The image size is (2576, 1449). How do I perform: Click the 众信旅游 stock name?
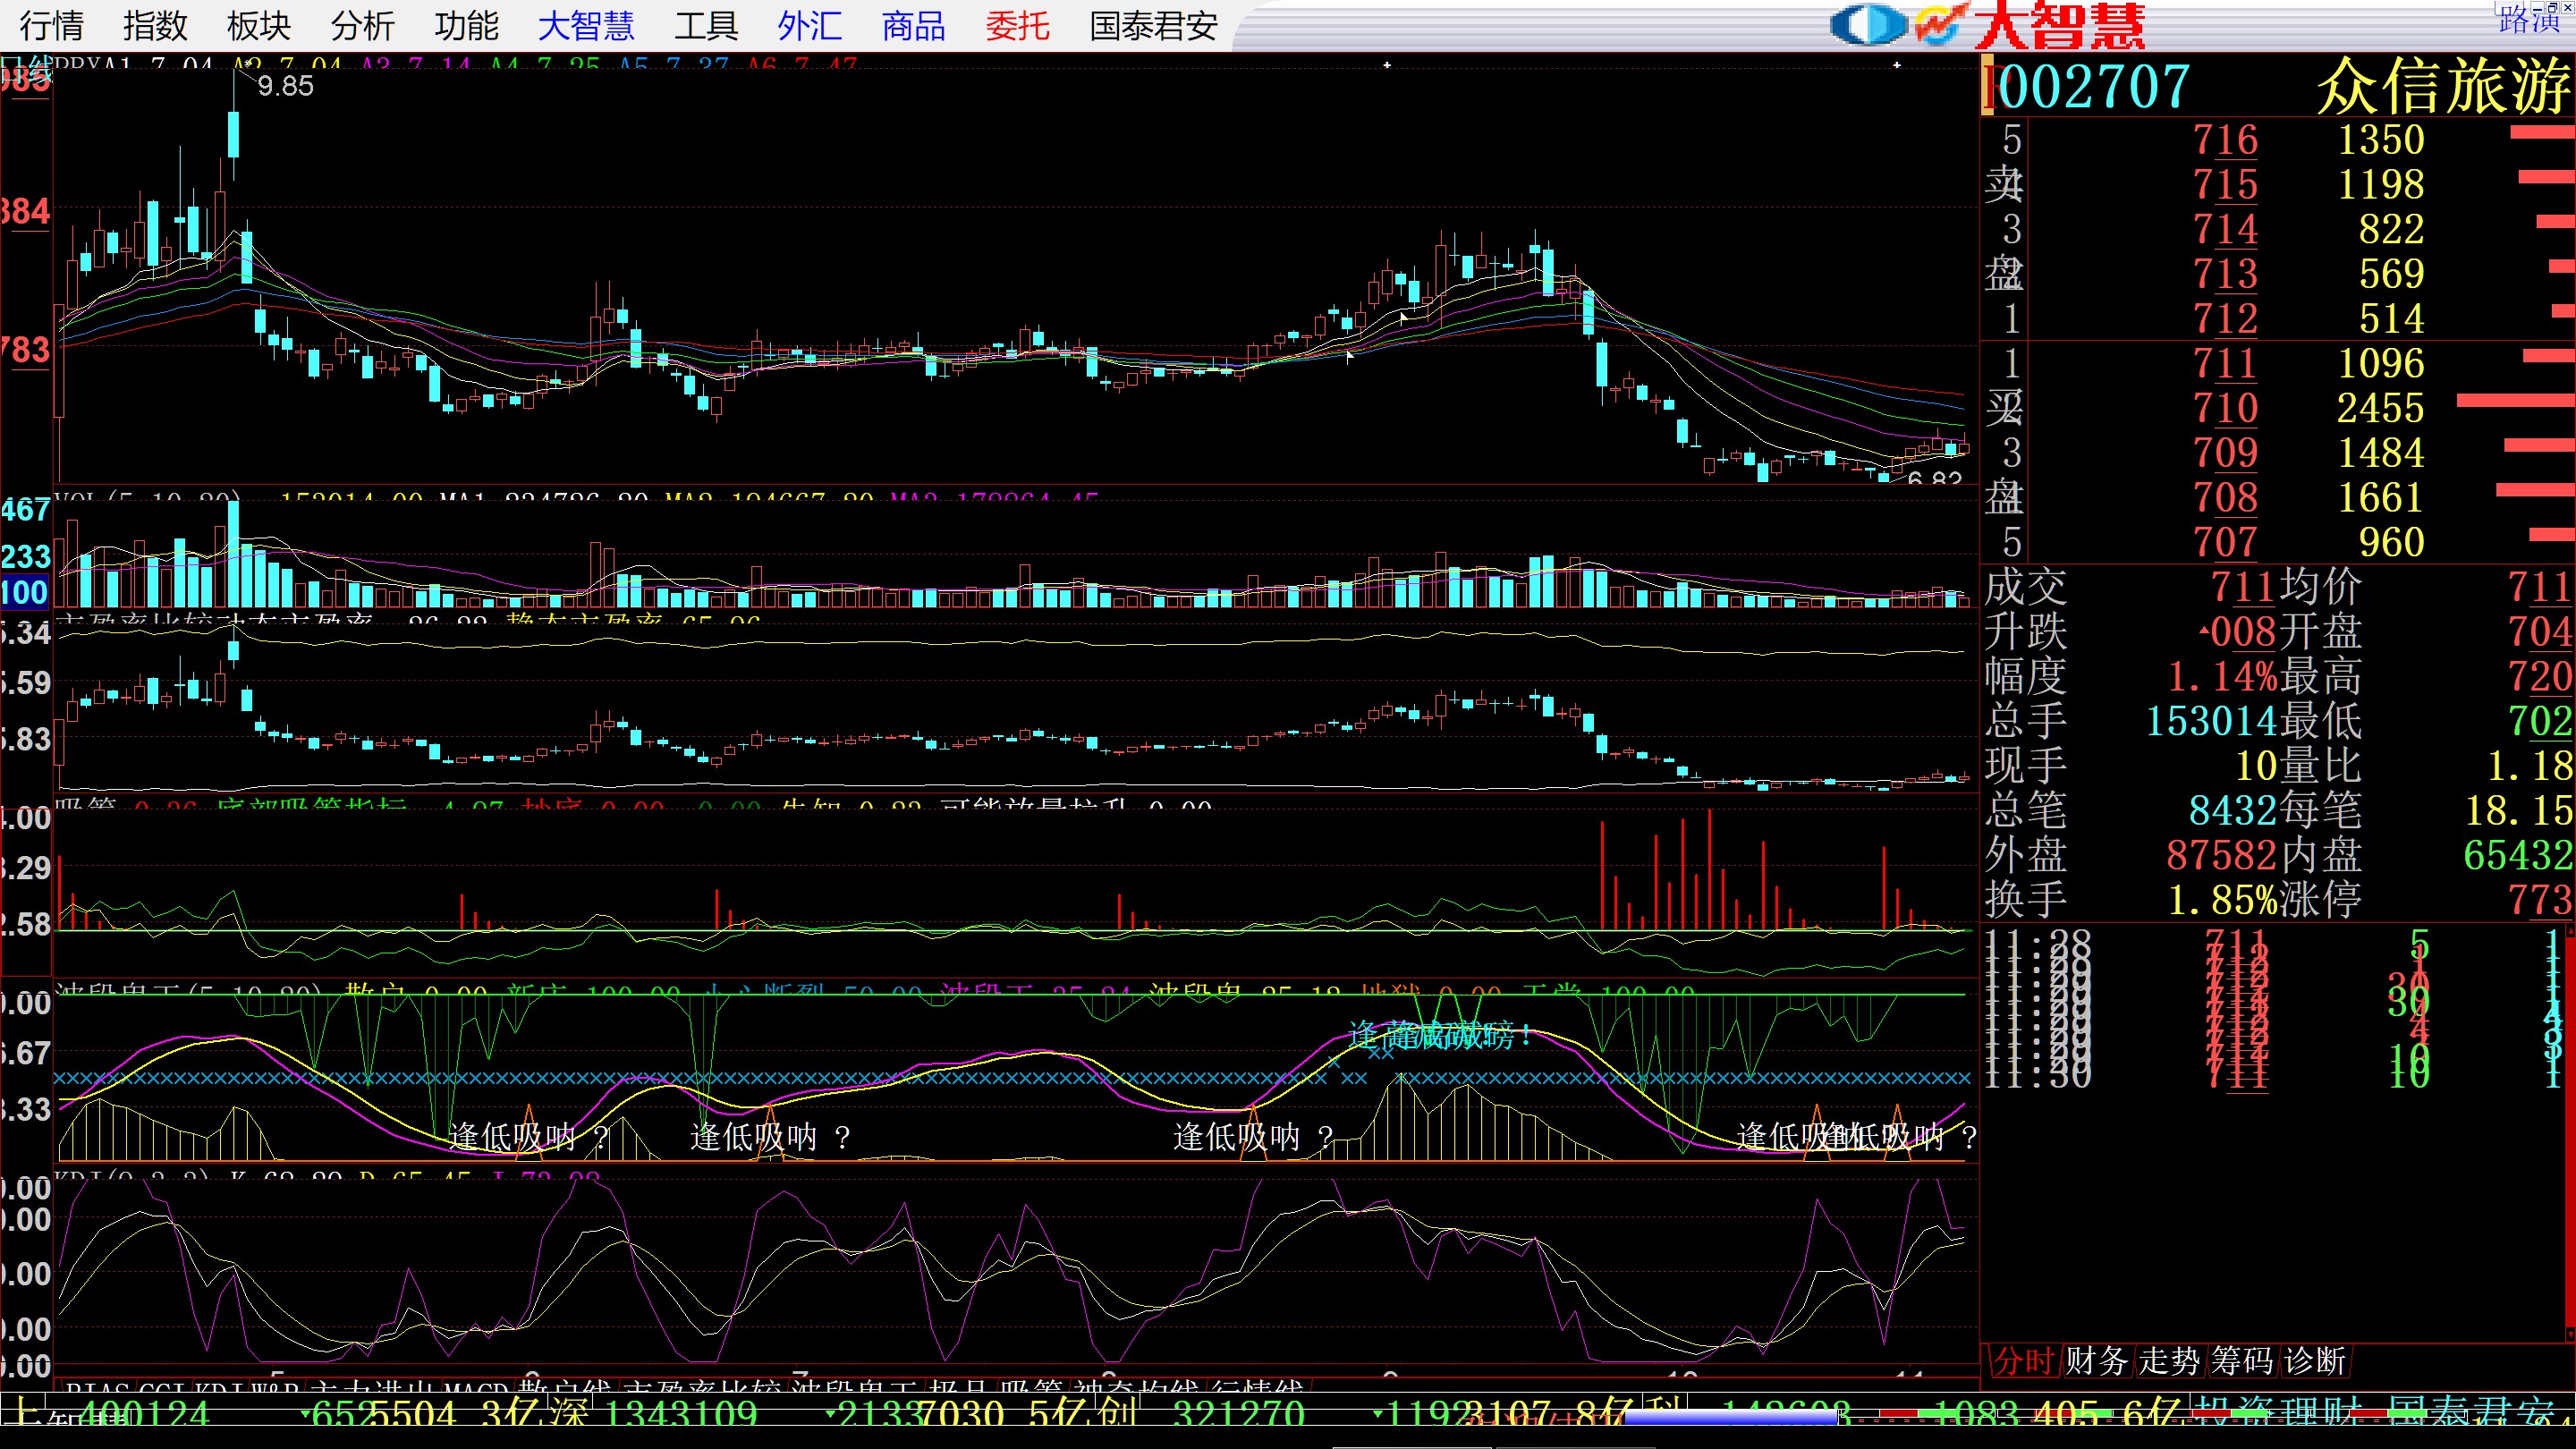tap(2444, 87)
